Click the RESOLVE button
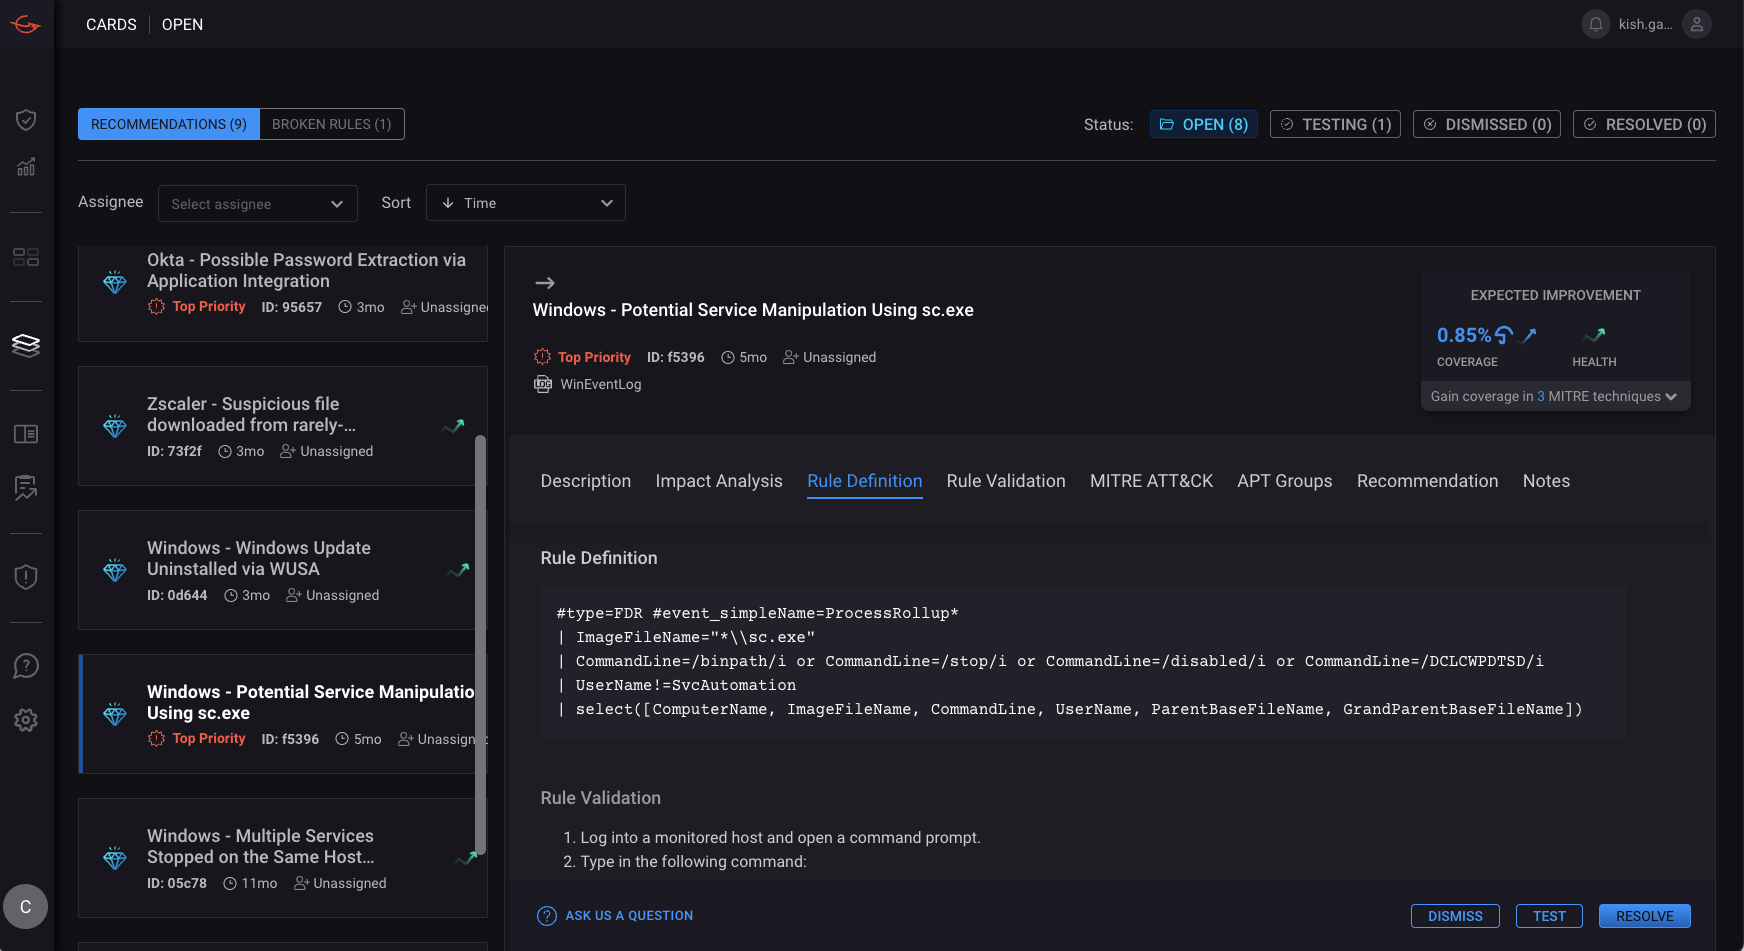1744x951 pixels. (x=1644, y=916)
